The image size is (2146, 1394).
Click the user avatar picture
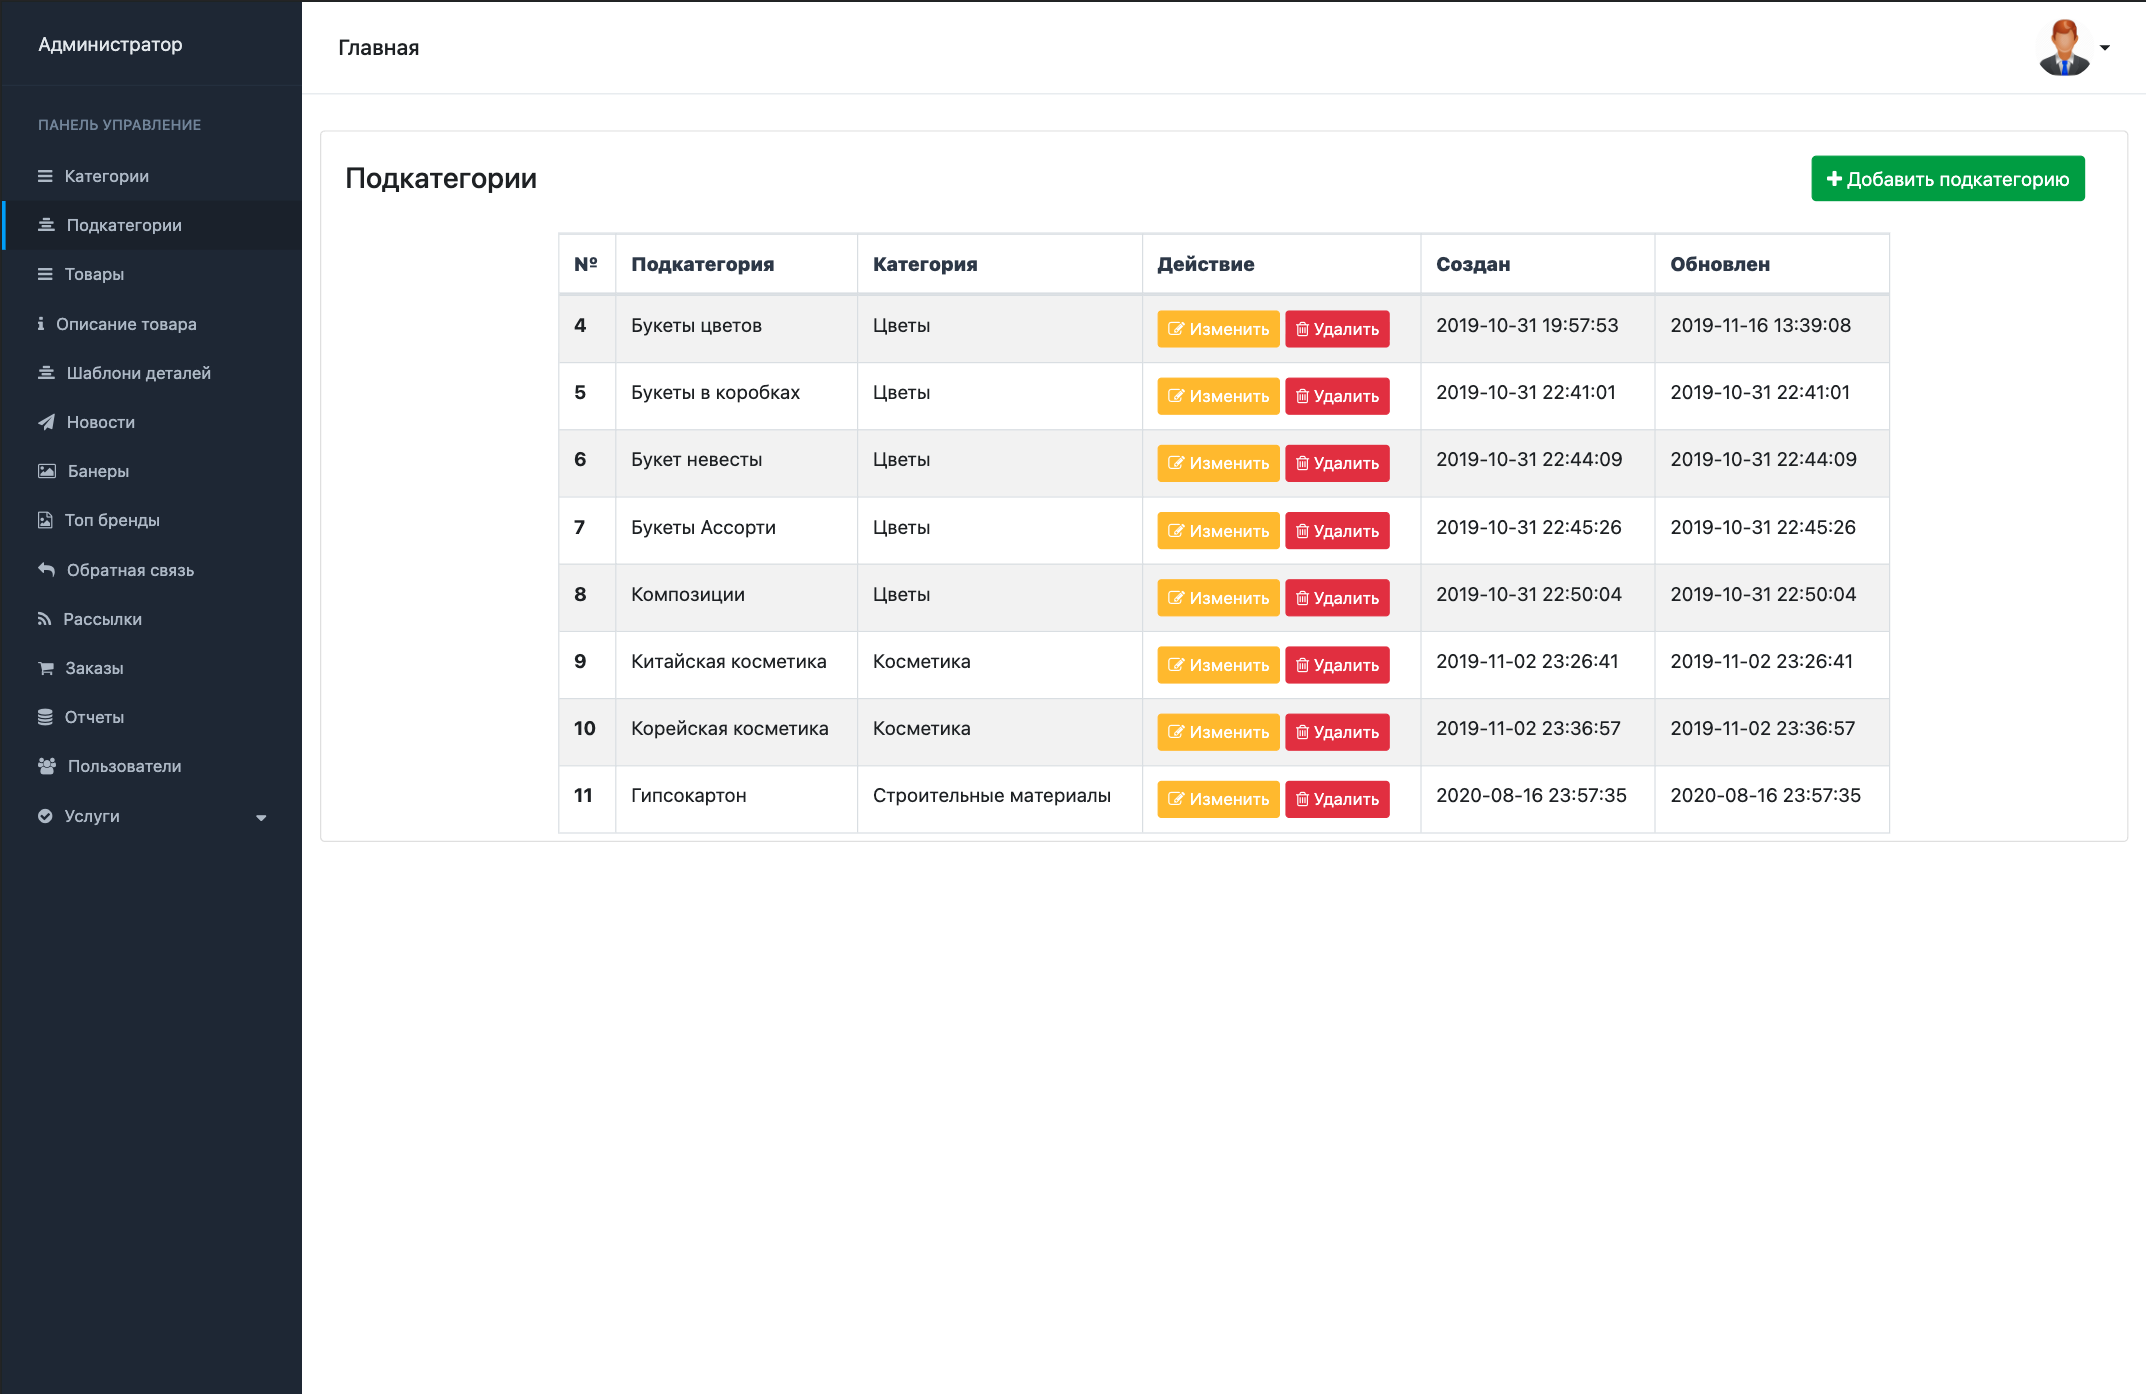click(2064, 47)
